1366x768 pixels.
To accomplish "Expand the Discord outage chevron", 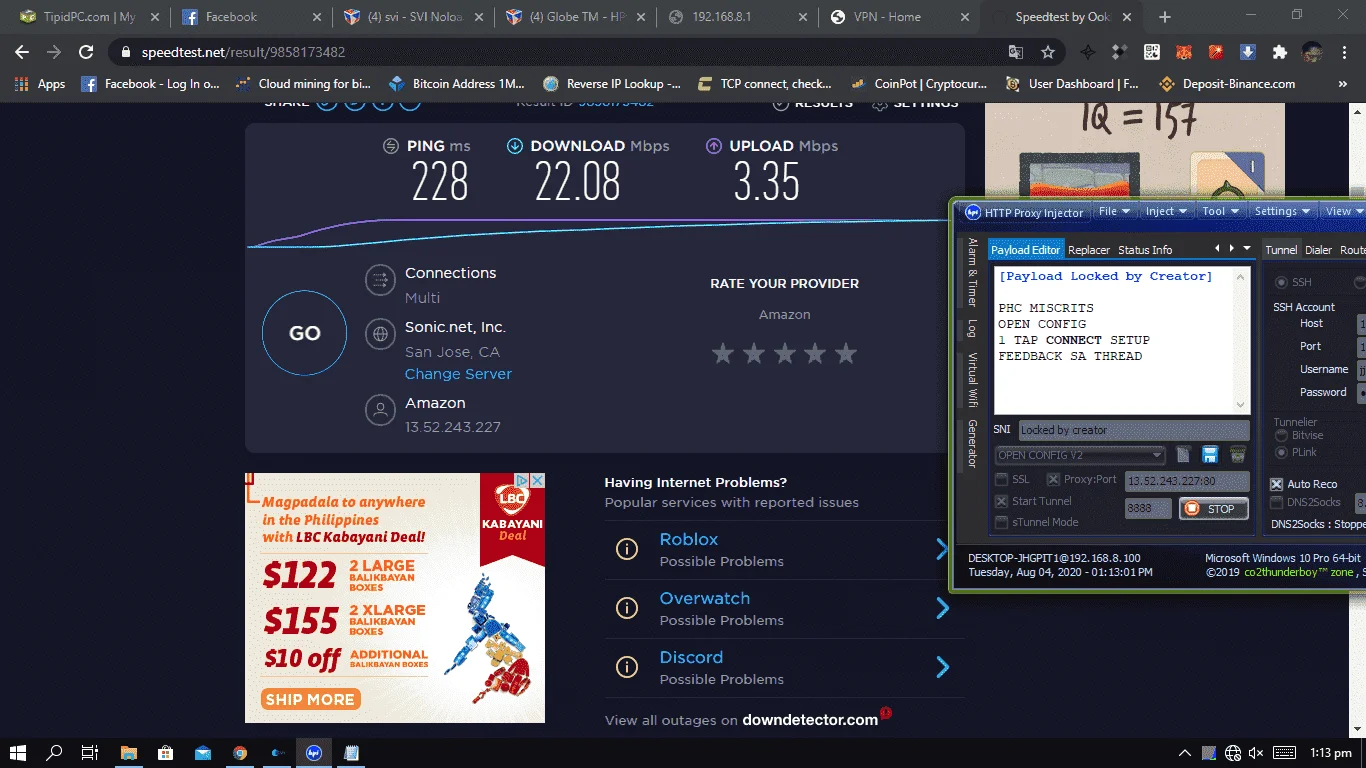I will [x=942, y=667].
